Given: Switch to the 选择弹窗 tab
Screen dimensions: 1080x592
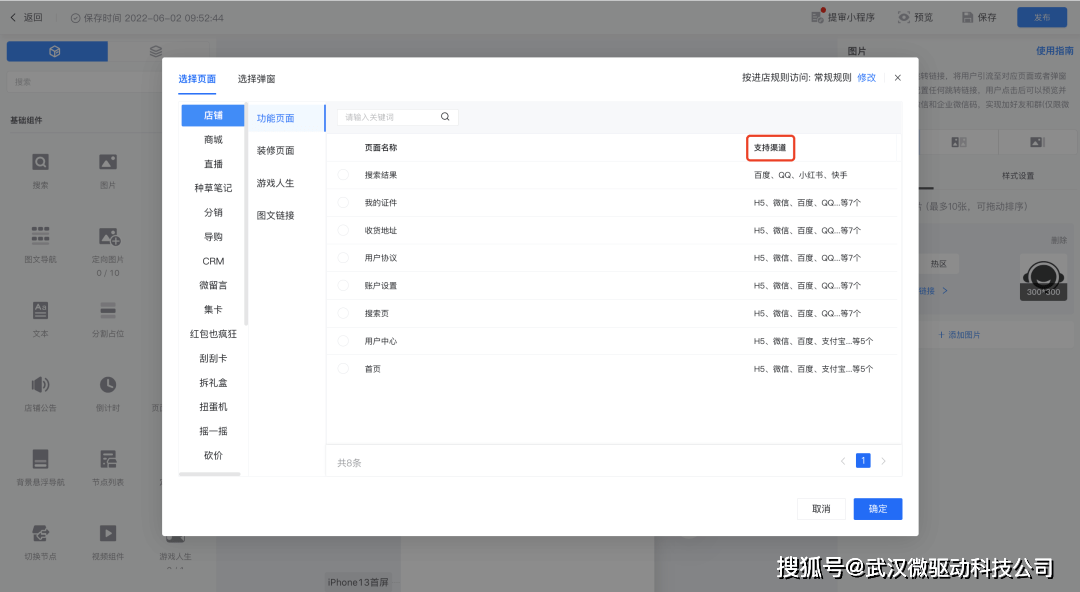Looking at the screenshot, I should point(256,79).
